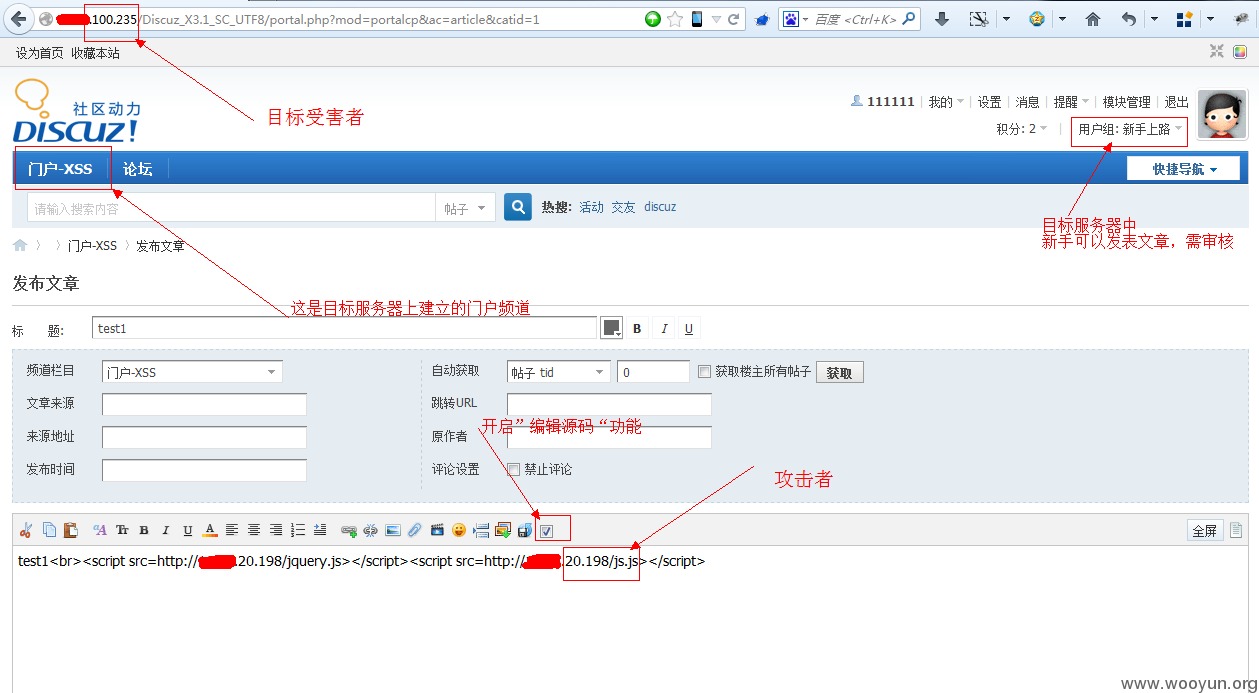
Task: Tick the 禁止评论 checkbox
Action: tap(514, 469)
